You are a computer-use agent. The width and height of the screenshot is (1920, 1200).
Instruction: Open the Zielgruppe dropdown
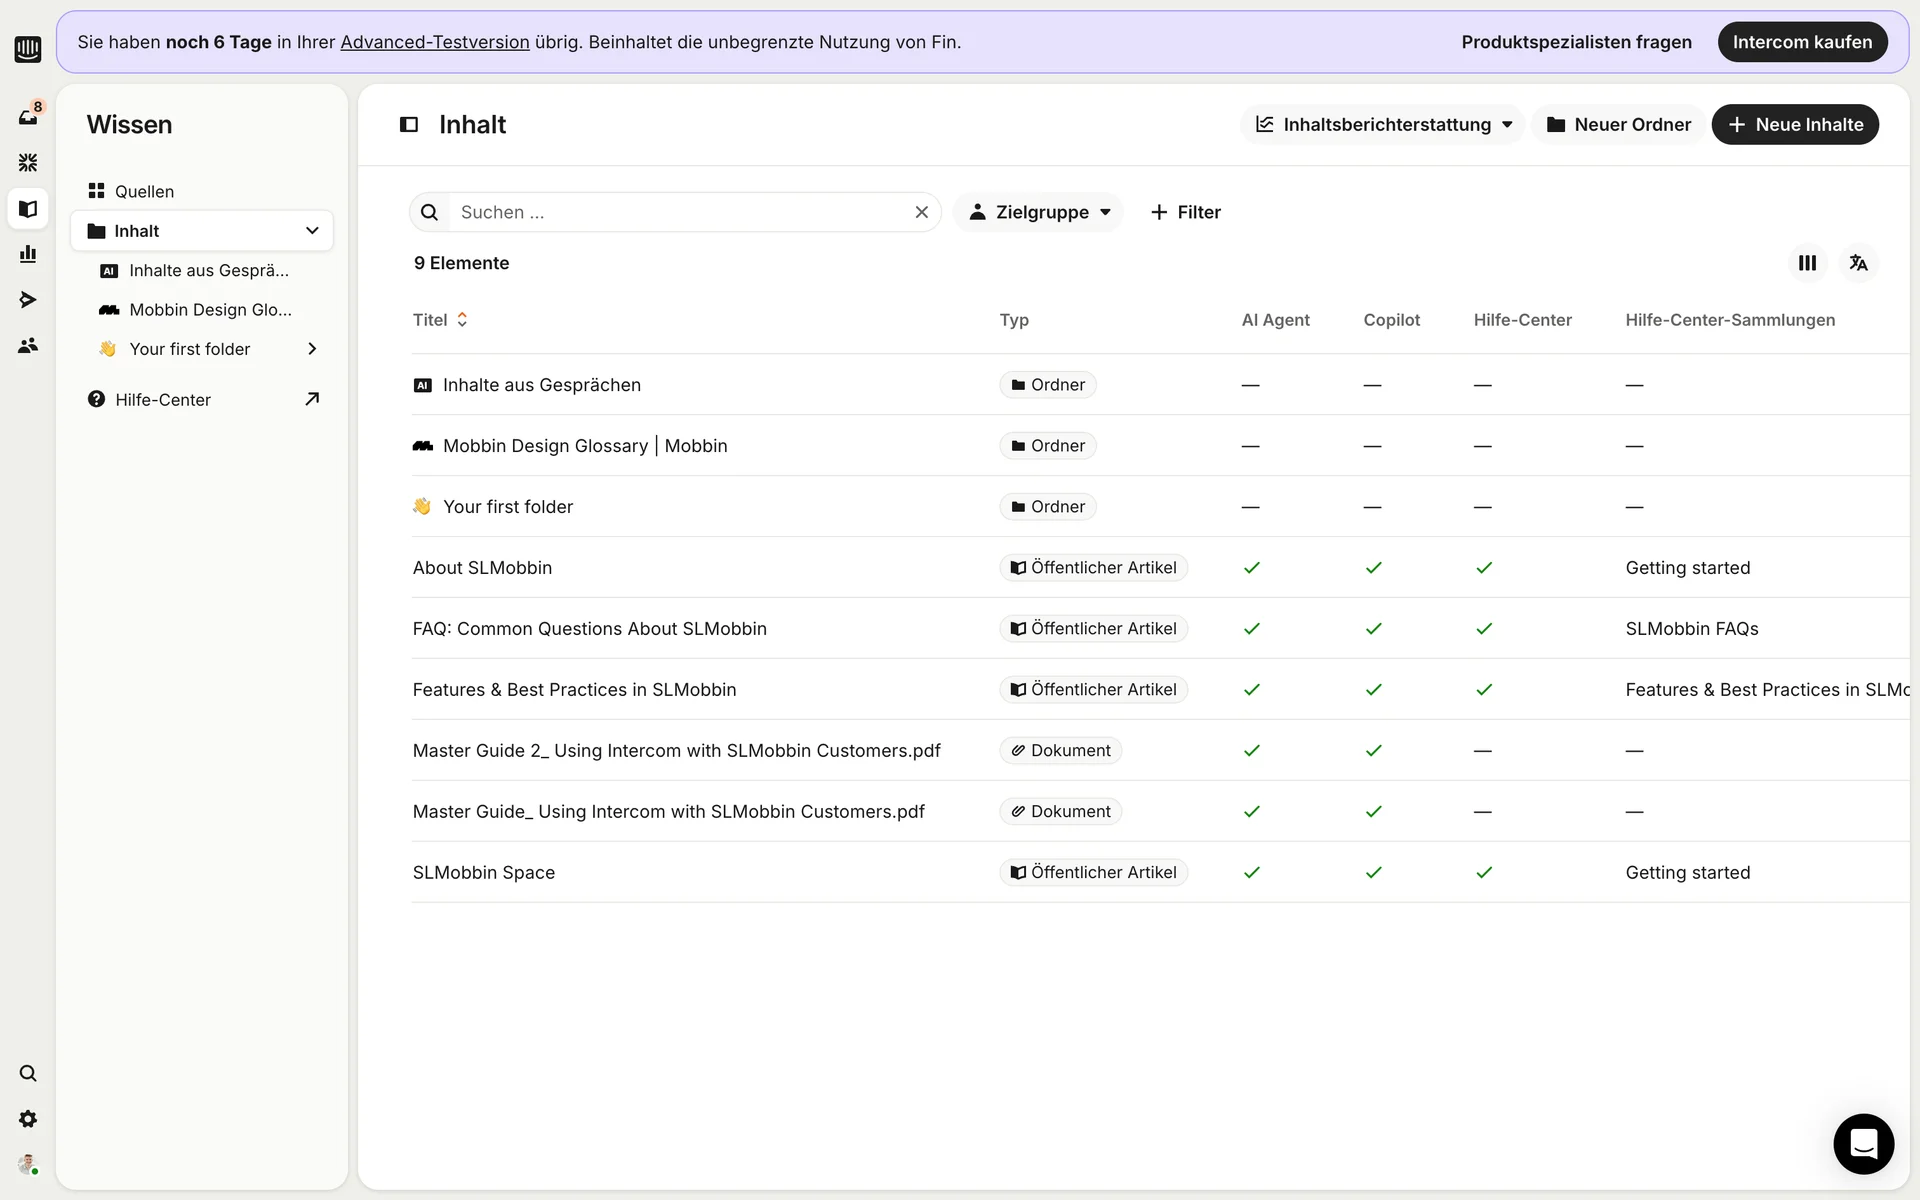point(1039,212)
